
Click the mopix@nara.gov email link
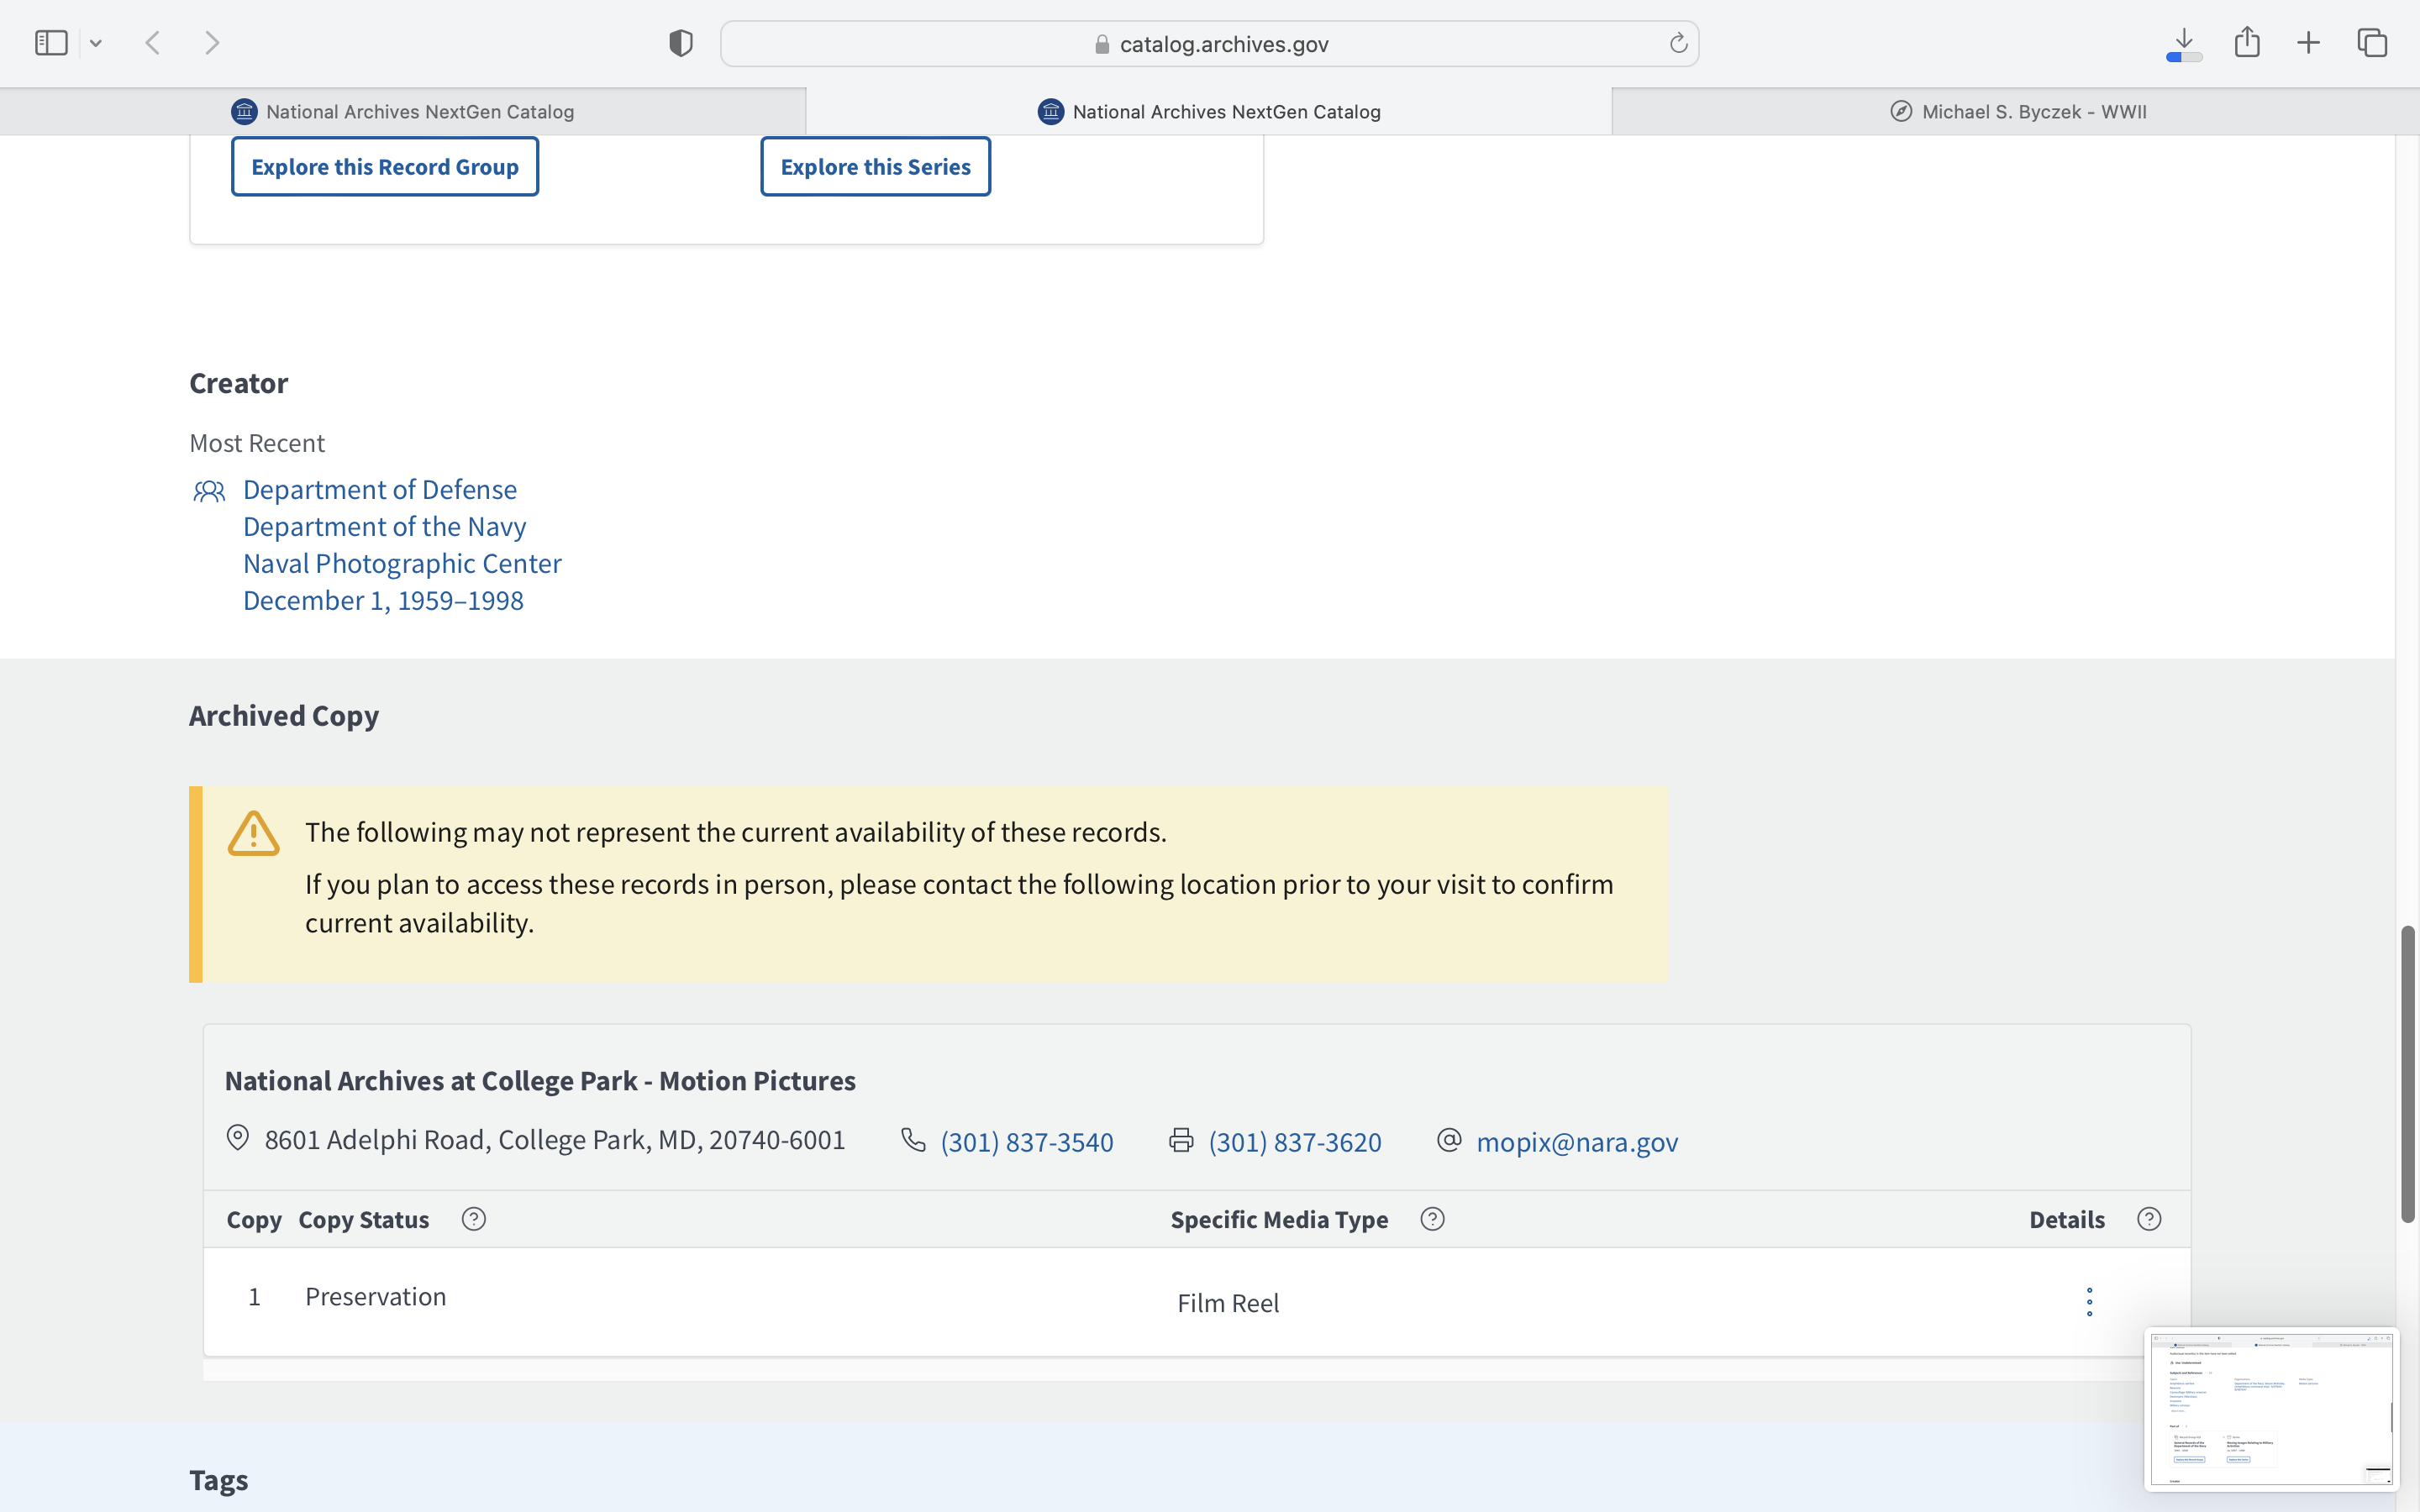[1576, 1142]
